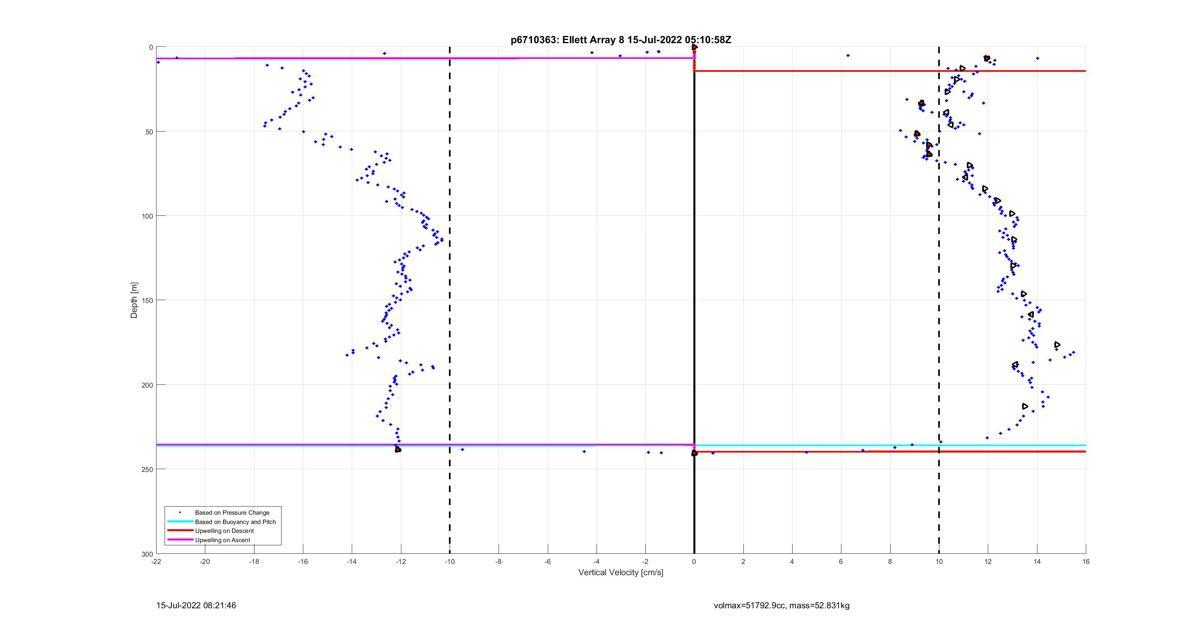Click legend entry 'Based on Buoyancy and Pitch'

[235, 522]
